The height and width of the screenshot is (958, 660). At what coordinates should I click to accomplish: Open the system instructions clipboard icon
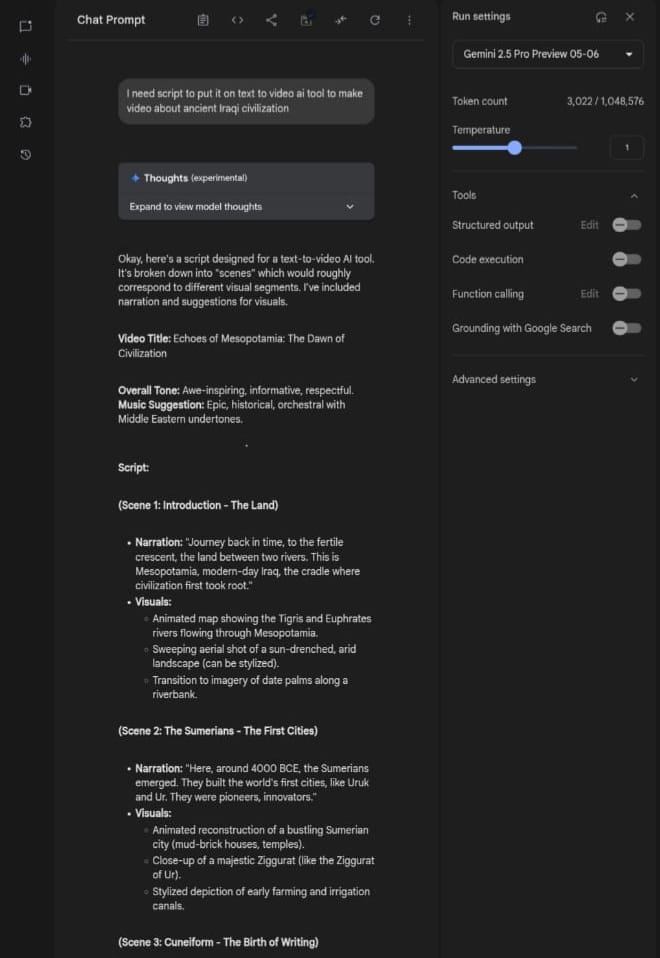point(203,20)
